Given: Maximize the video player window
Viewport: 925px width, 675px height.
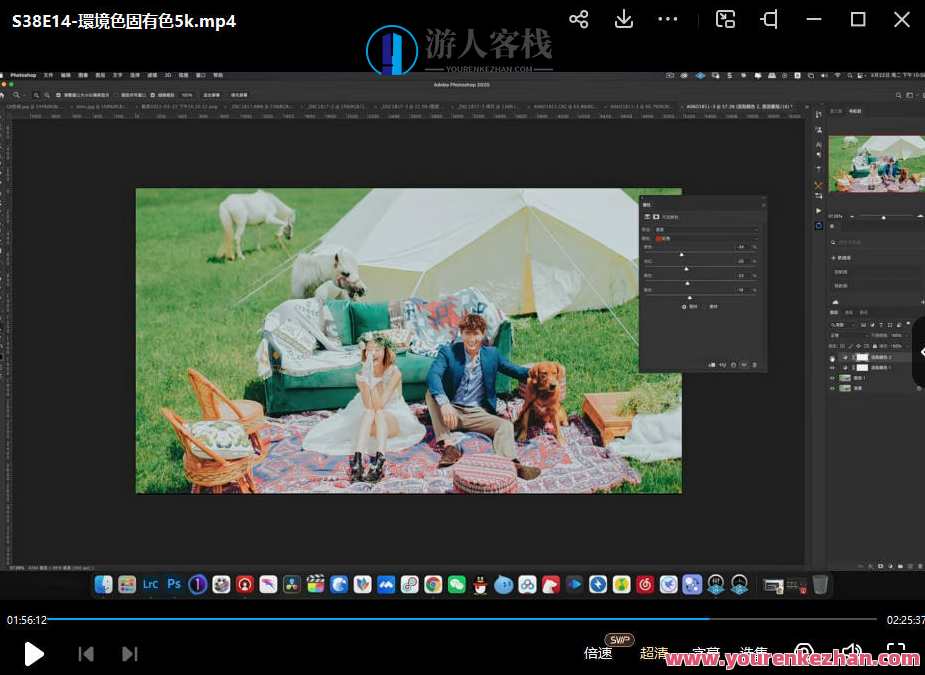Looking at the screenshot, I should (858, 19).
